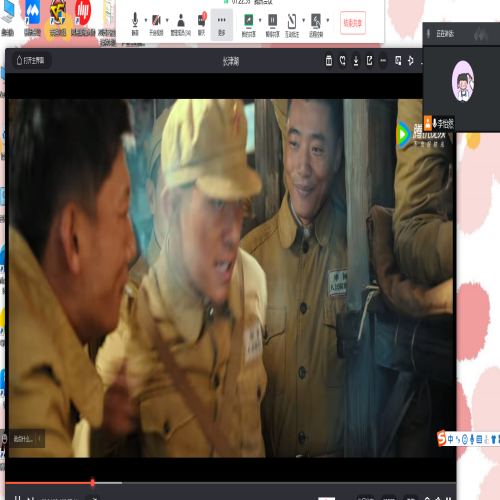Pause screen sharing
Screen dimensions: 500x500
pos(272,25)
